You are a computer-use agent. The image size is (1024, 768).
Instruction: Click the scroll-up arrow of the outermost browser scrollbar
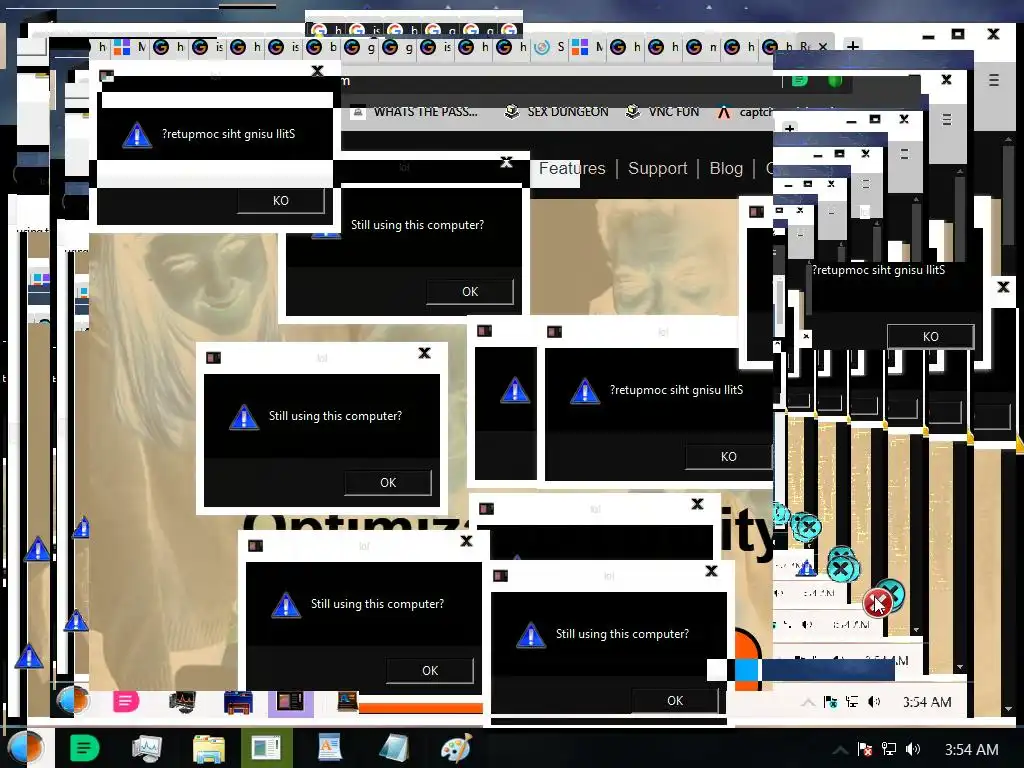[x=1009, y=140]
